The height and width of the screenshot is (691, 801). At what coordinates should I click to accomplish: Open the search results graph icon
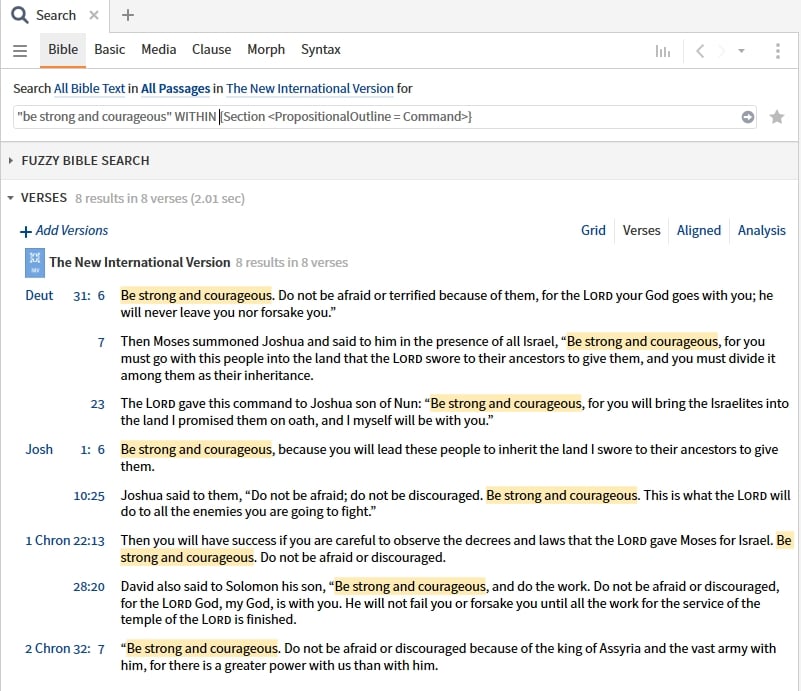pos(663,51)
